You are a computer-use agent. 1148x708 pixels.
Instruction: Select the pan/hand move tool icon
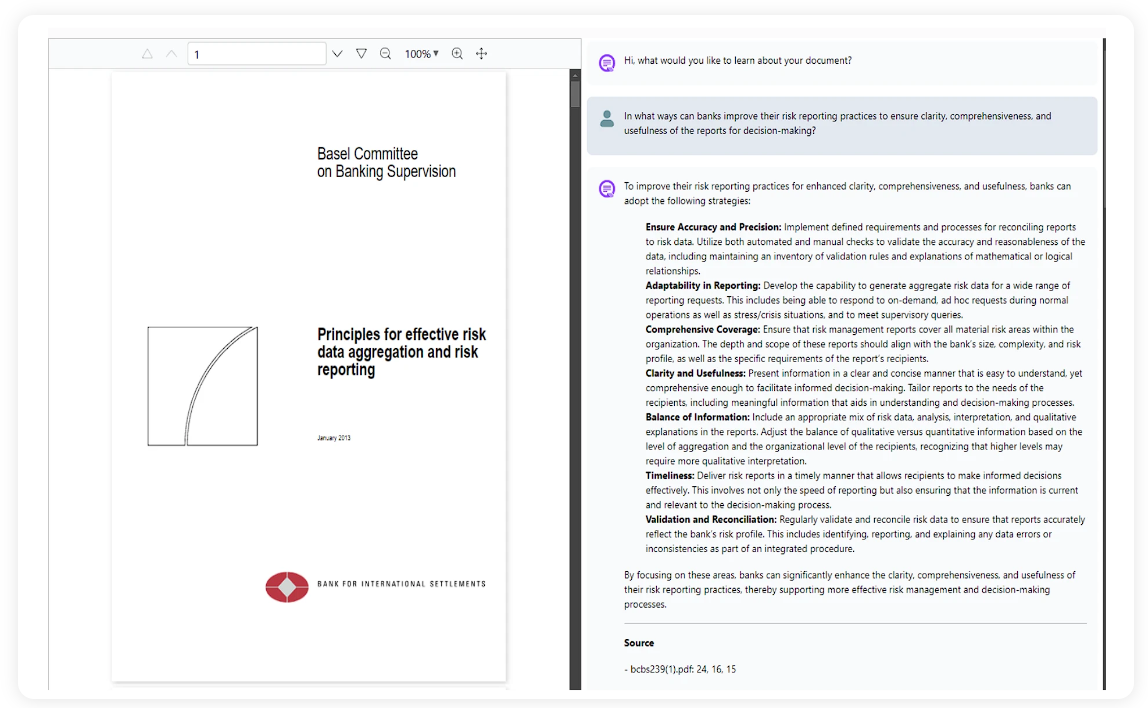481,53
